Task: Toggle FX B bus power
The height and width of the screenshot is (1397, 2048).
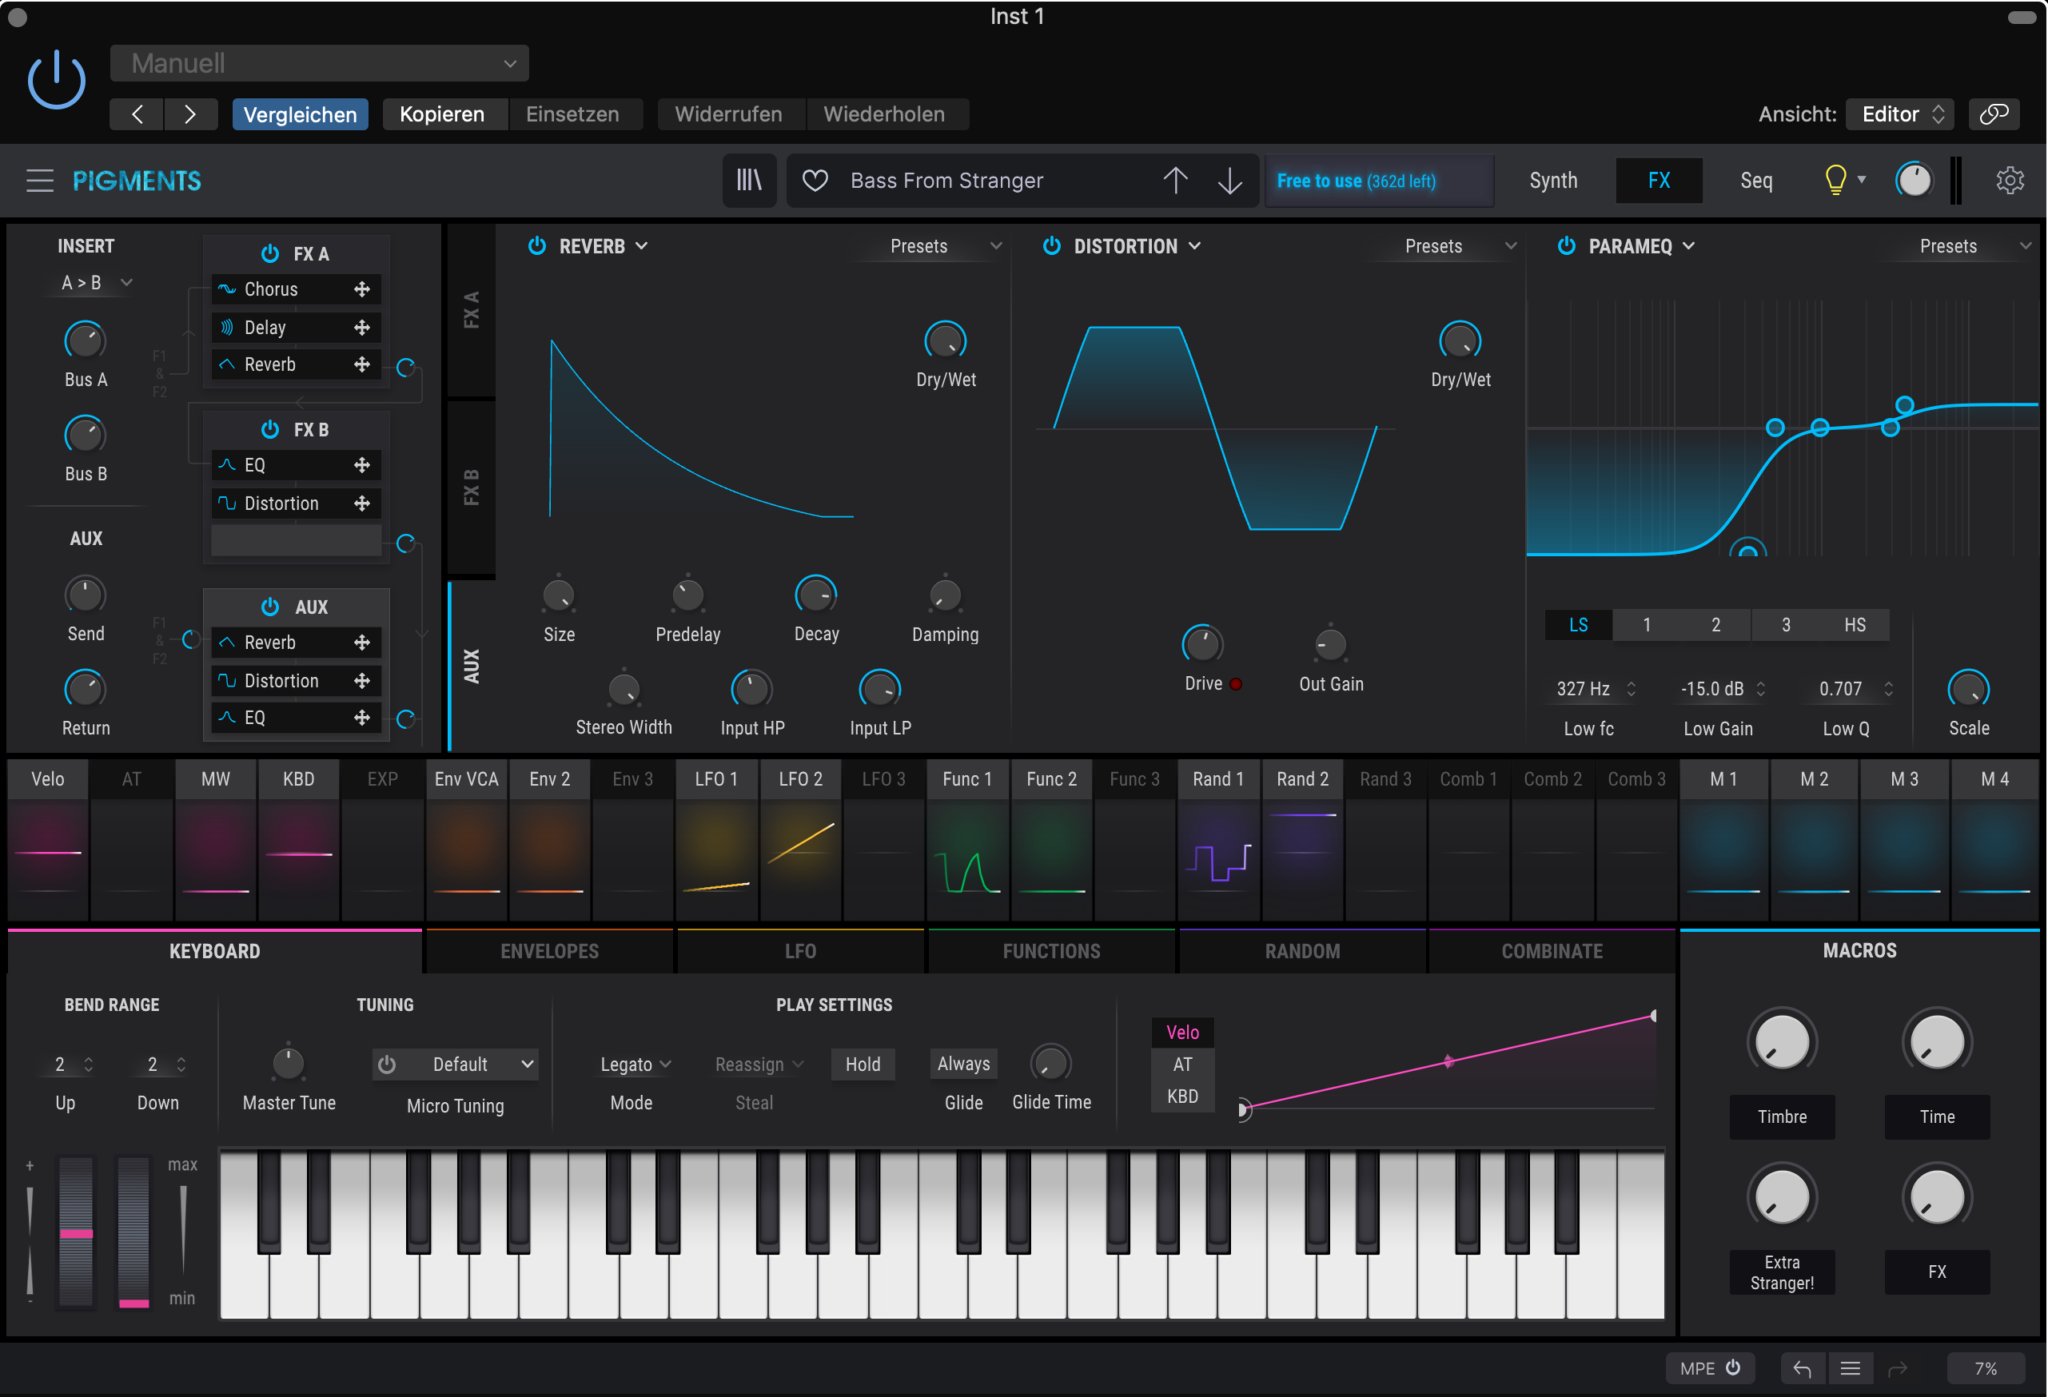Action: 270,429
